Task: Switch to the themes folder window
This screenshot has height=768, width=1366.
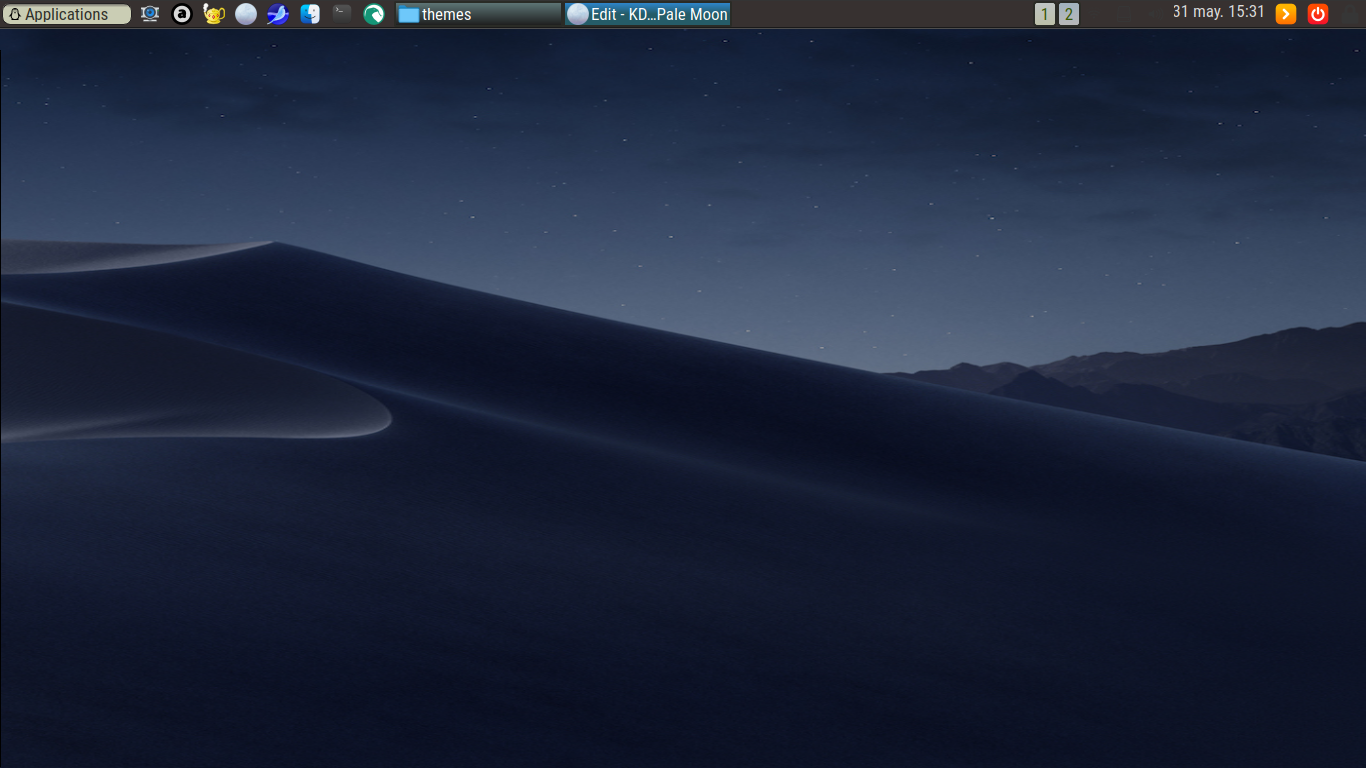Action: (x=479, y=14)
